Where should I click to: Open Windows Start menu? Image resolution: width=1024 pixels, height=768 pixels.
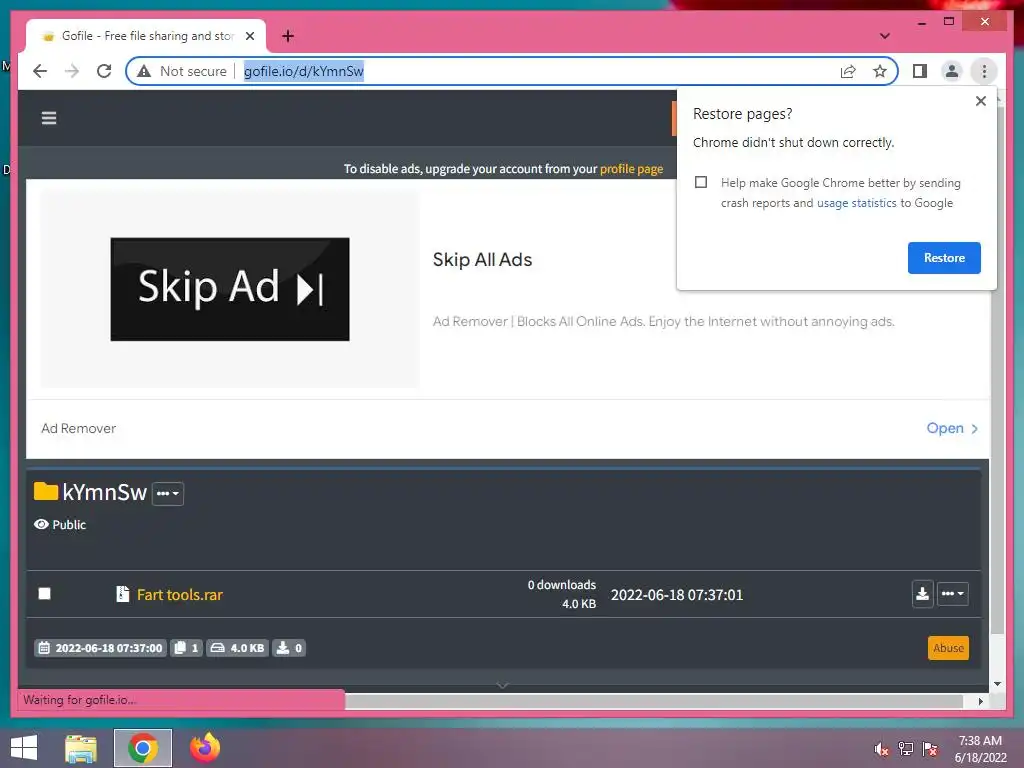click(x=24, y=748)
